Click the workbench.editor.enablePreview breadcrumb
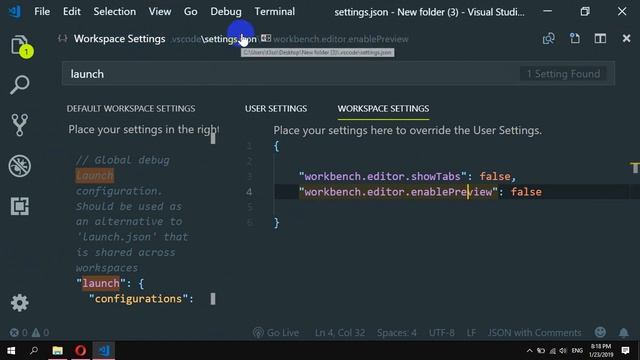Viewport: 640px width, 360px height. pyautogui.click(x=335, y=39)
